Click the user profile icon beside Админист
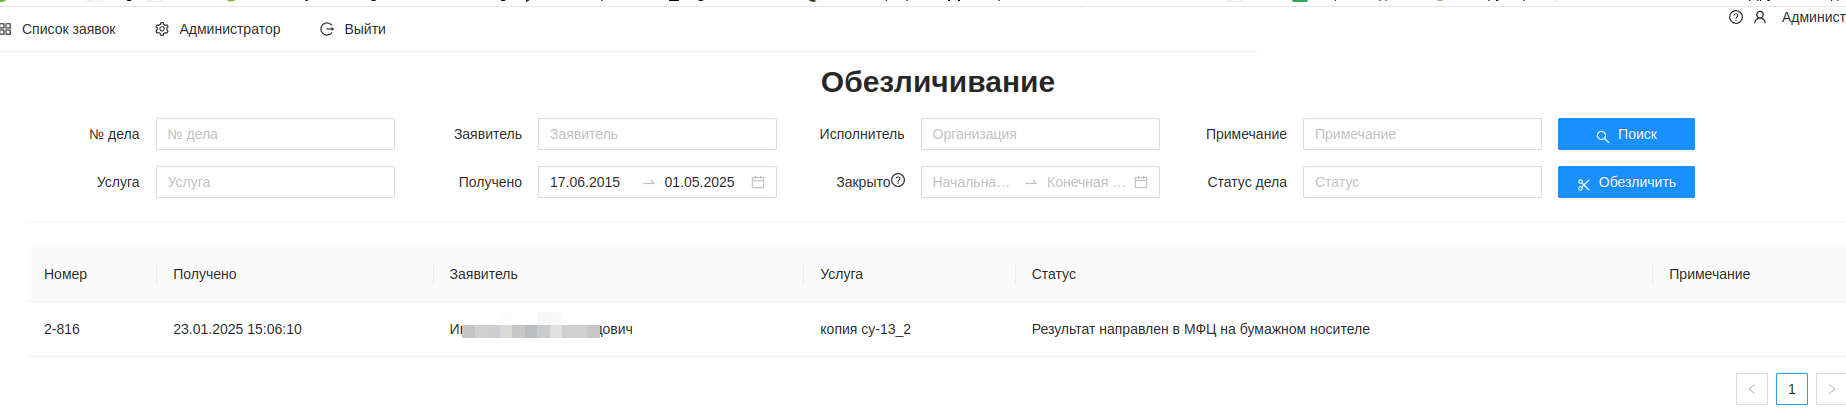The width and height of the screenshot is (1846, 413). point(1760,17)
